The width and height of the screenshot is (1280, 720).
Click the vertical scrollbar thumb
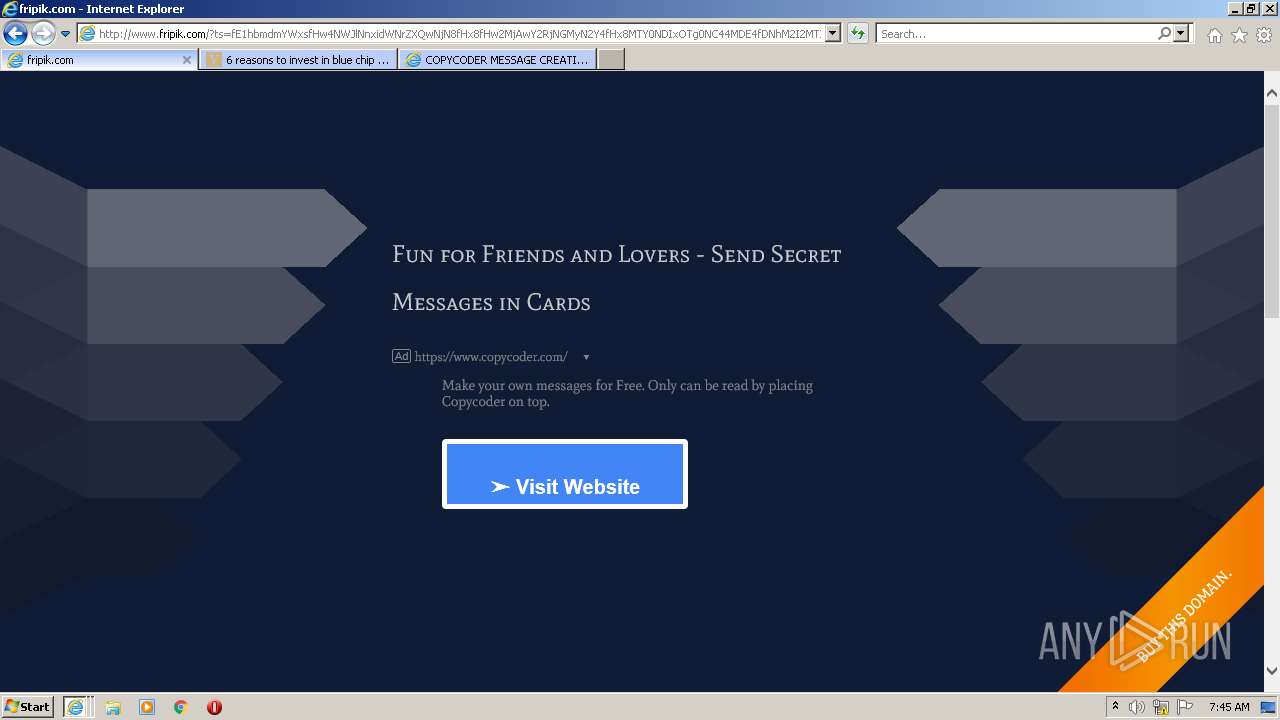[1272, 210]
